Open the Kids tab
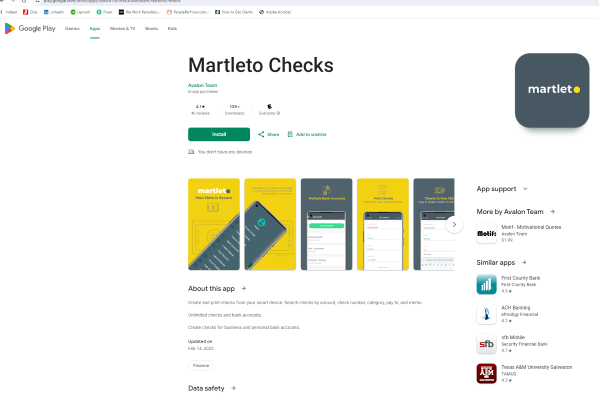599x398 pixels. (x=172, y=29)
